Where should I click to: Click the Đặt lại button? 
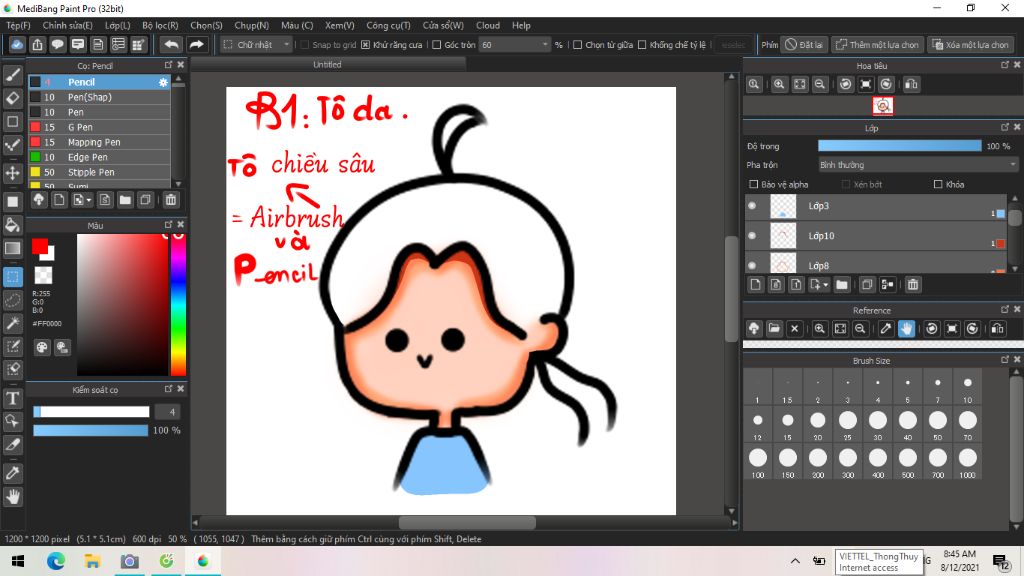click(x=803, y=45)
